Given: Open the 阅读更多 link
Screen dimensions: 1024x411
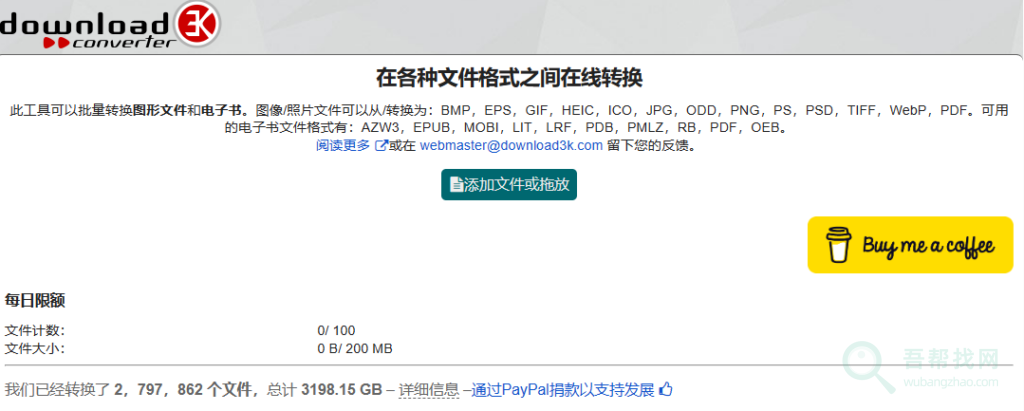Looking at the screenshot, I should [x=343, y=146].
